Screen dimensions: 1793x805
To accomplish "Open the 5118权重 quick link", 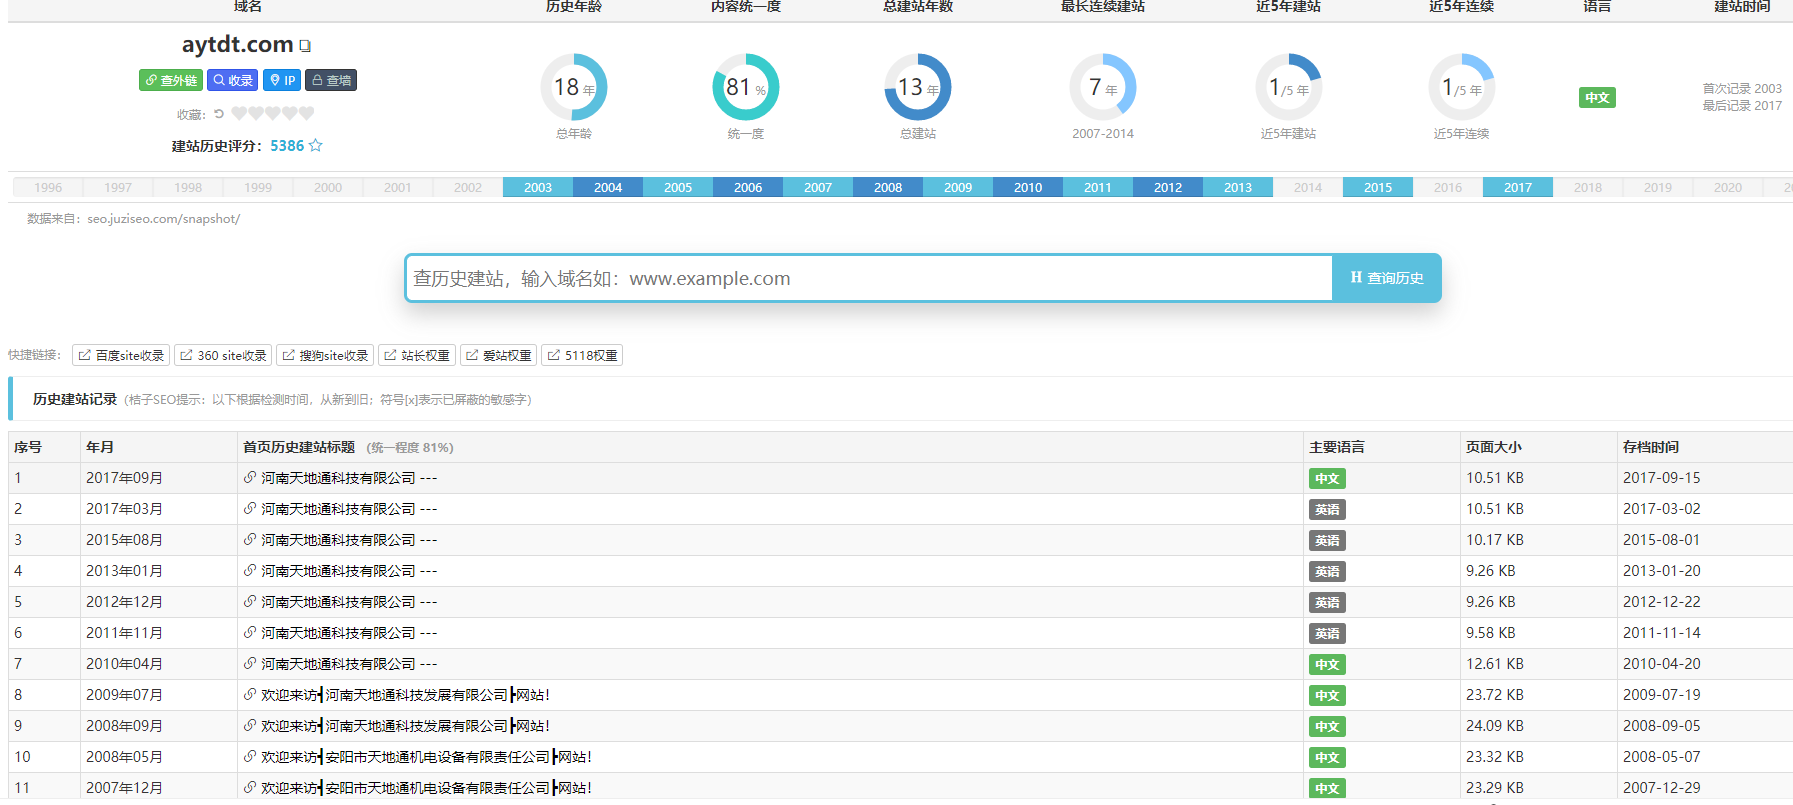I will tap(582, 356).
